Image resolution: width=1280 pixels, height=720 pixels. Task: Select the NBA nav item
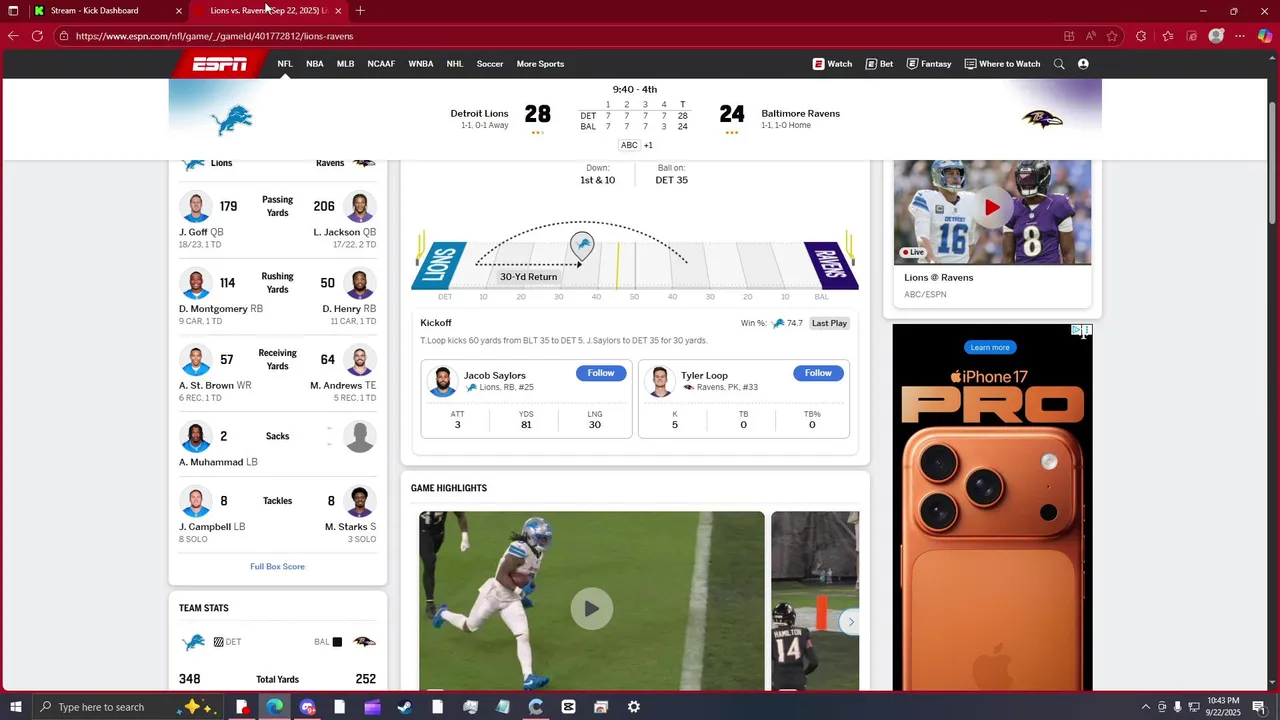click(x=315, y=64)
